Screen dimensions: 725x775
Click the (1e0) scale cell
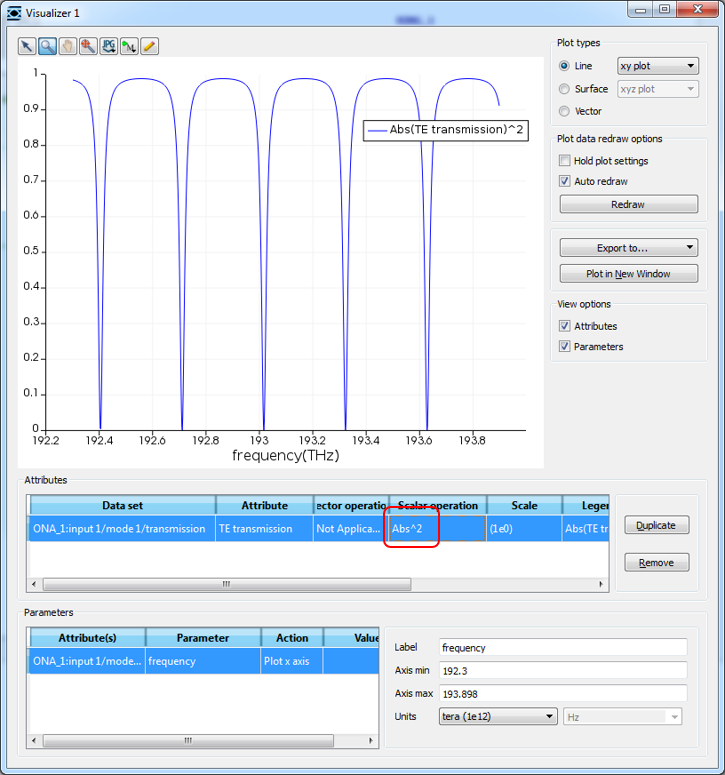click(524, 528)
